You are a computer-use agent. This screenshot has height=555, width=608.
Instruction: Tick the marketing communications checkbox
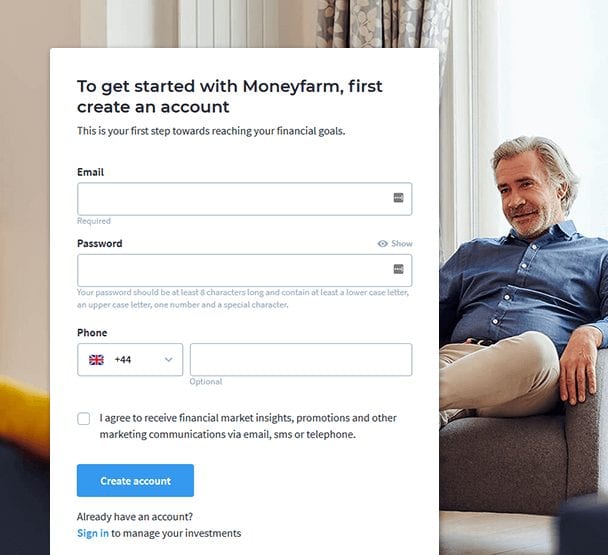click(x=83, y=419)
